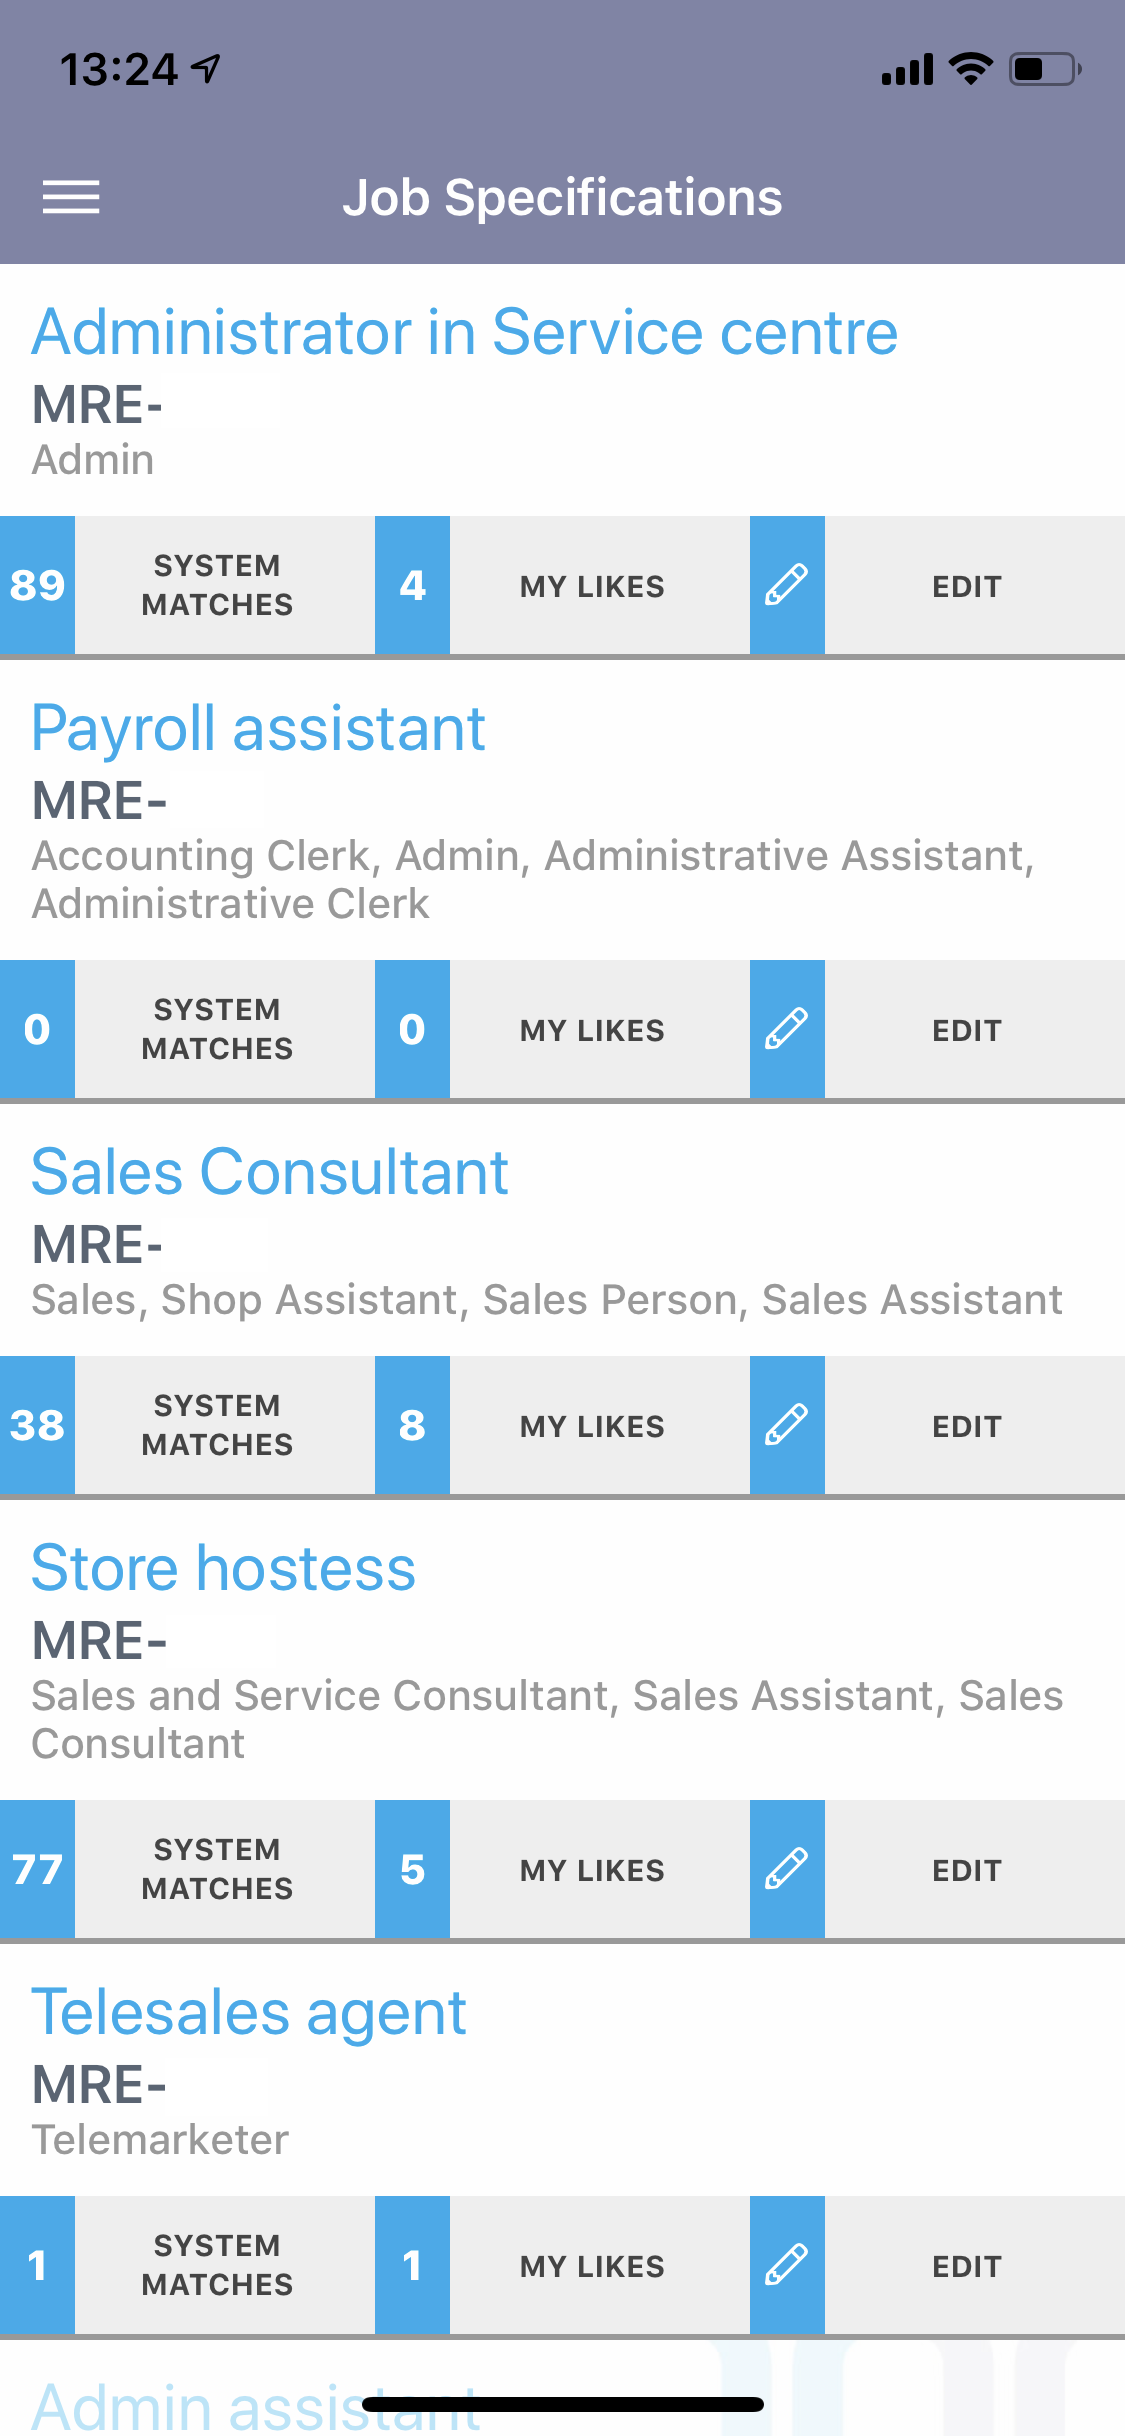This screenshot has height=2436, width=1125.
Task: Open the Telesales agent job specification
Action: (249, 2013)
